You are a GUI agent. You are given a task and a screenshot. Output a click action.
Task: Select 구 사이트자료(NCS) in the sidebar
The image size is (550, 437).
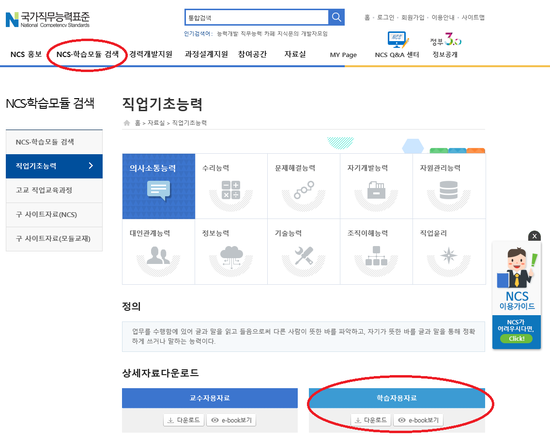pyautogui.click(x=54, y=214)
